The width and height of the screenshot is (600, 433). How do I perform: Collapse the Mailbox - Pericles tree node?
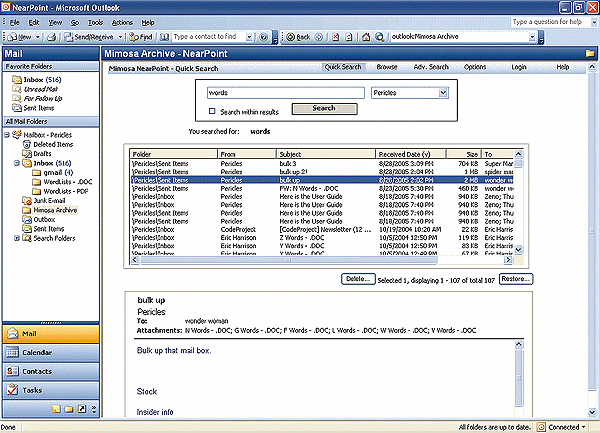[x=7, y=135]
